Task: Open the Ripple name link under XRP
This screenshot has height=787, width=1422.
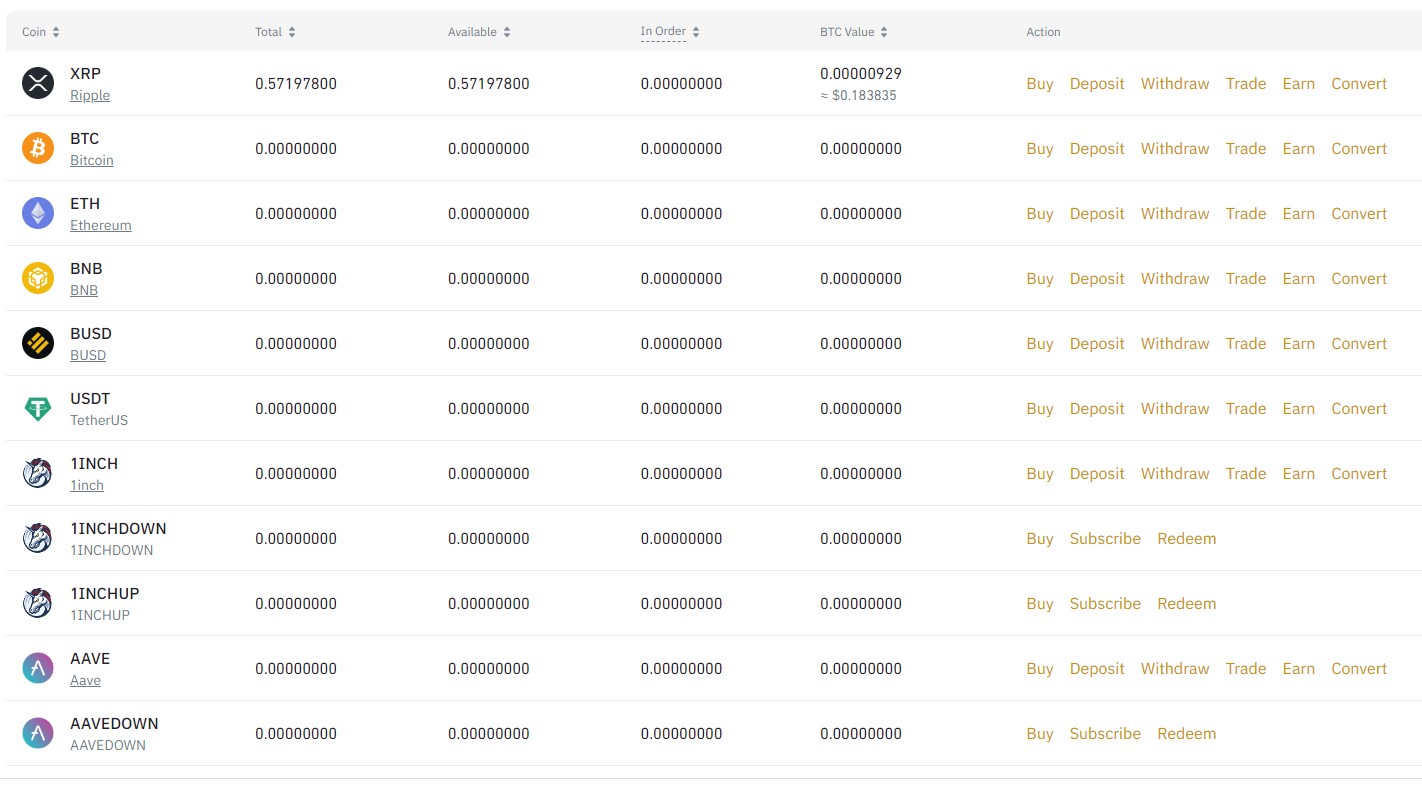Action: pos(90,96)
